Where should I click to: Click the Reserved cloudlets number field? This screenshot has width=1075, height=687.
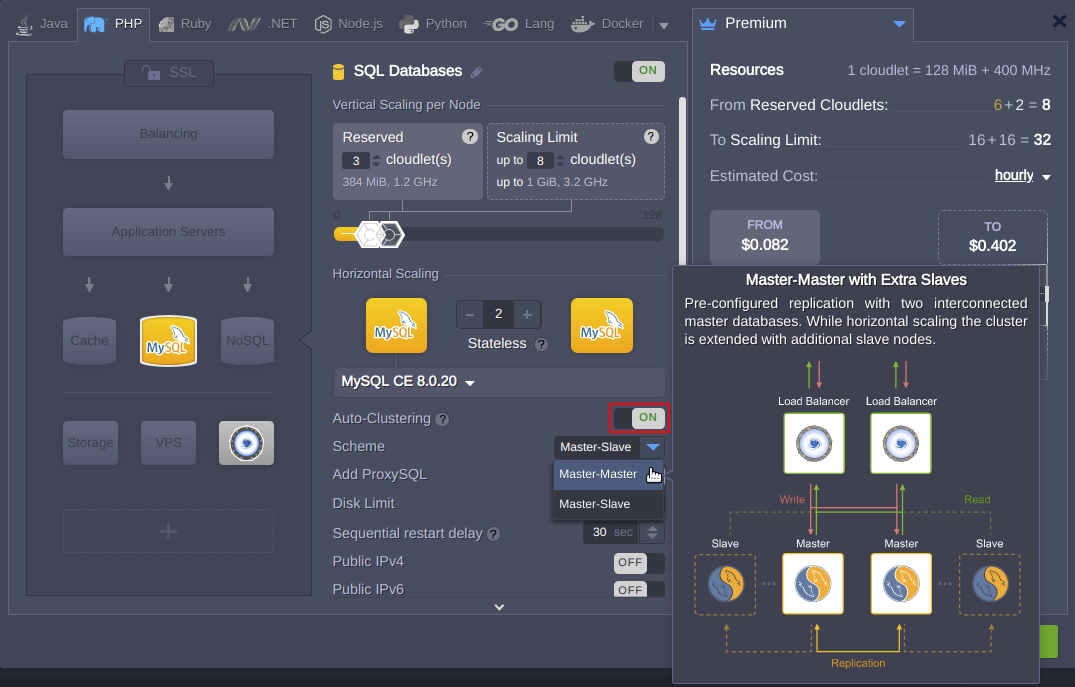pyautogui.click(x=355, y=160)
